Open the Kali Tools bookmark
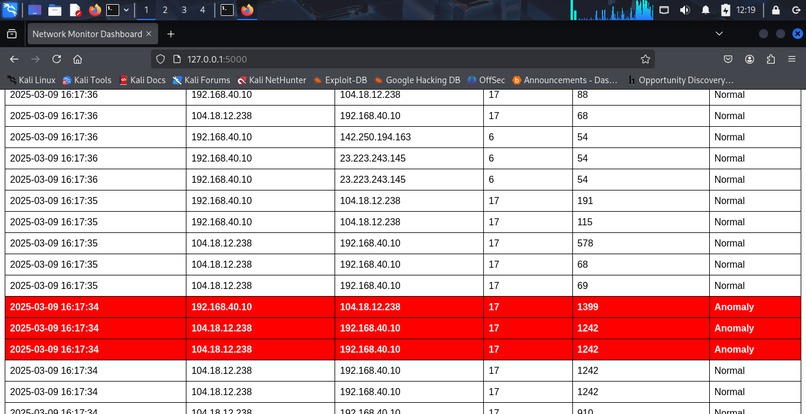This screenshot has height=414, width=806. click(x=87, y=80)
